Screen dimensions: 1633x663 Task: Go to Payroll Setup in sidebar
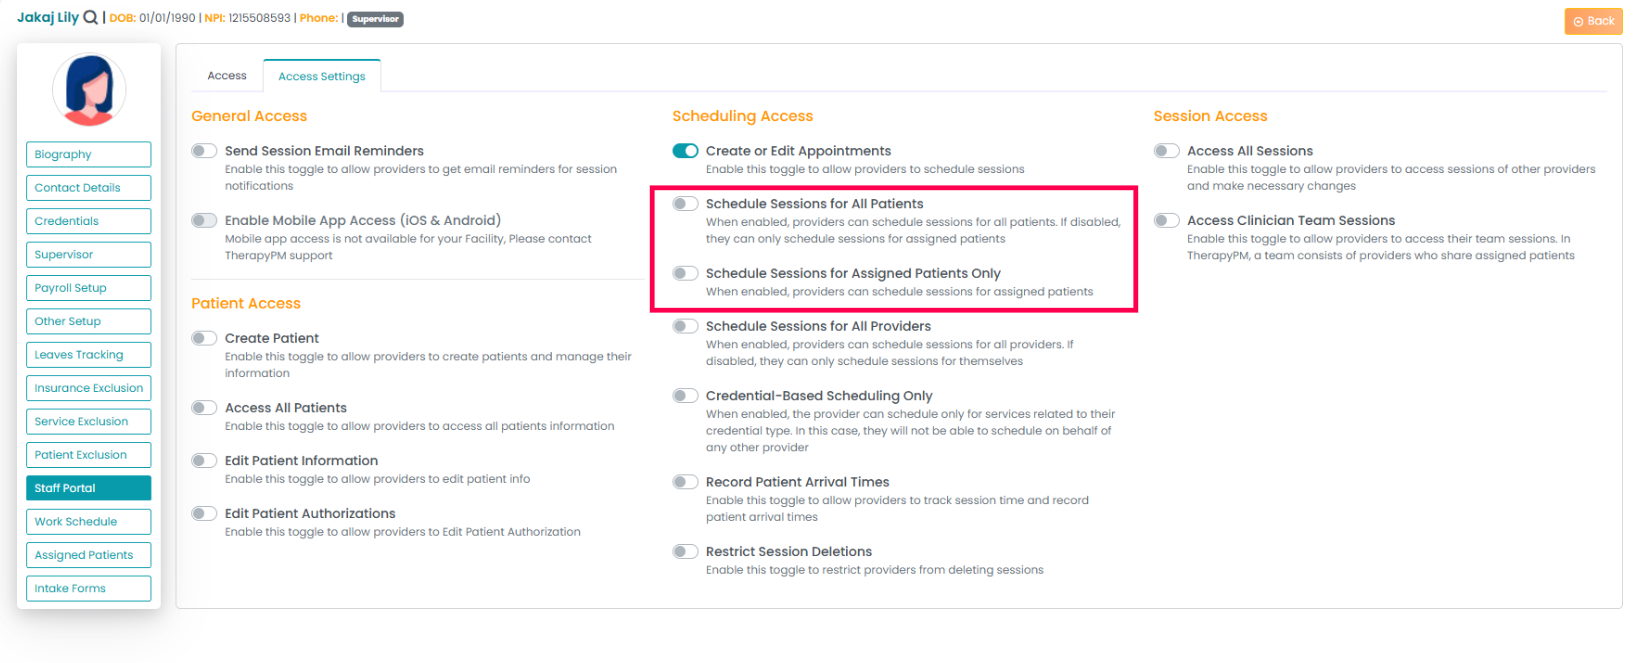[x=89, y=288]
